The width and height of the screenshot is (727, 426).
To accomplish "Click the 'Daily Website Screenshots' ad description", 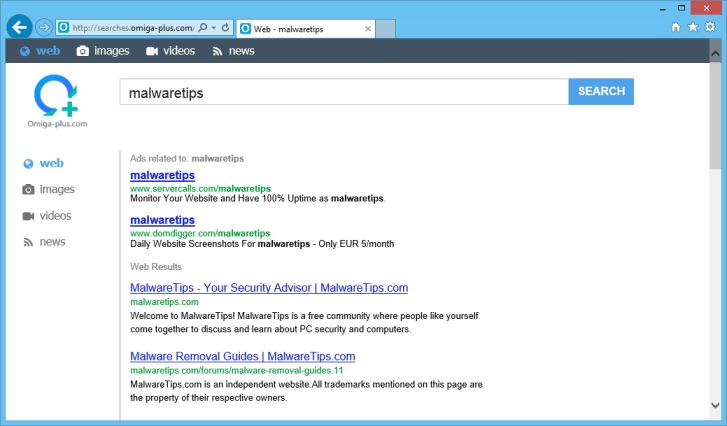I will (x=262, y=244).
